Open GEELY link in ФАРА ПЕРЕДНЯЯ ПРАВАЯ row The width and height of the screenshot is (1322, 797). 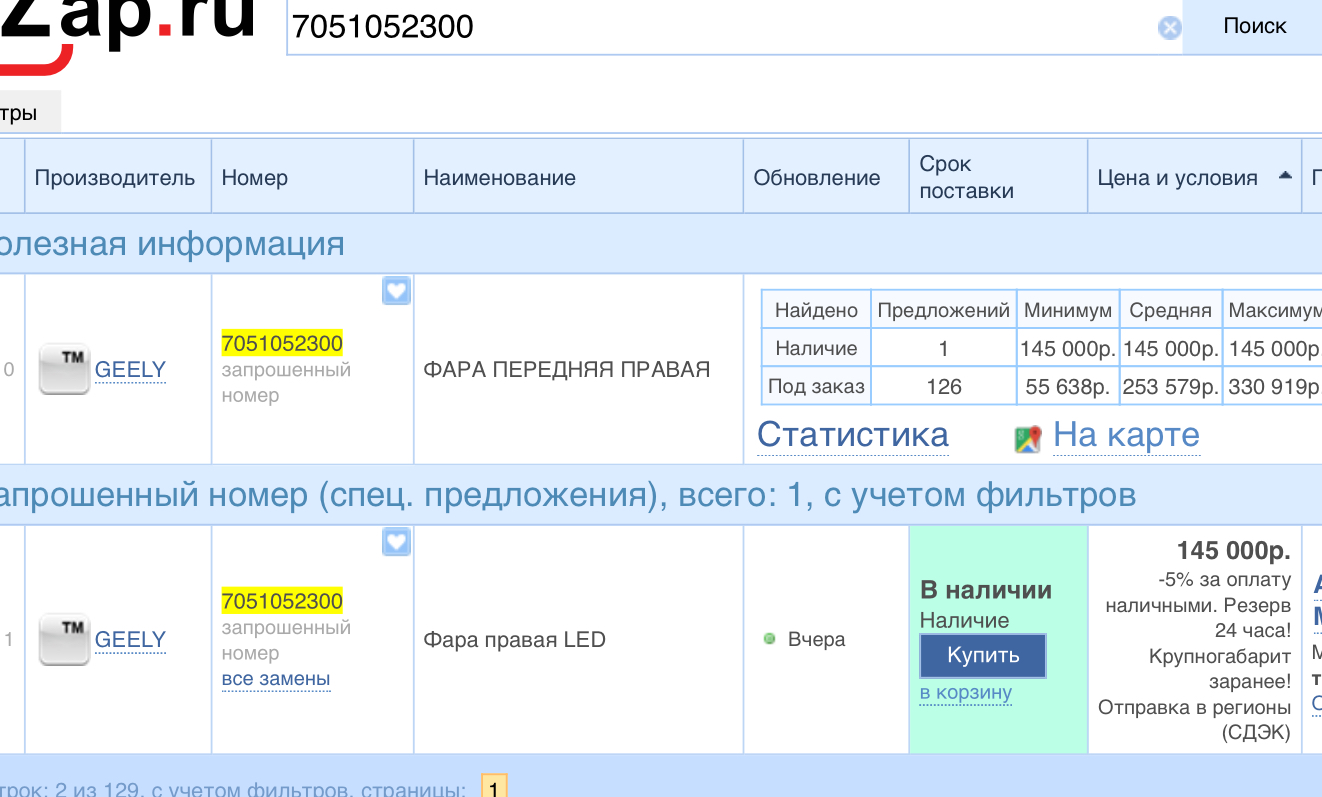point(130,370)
